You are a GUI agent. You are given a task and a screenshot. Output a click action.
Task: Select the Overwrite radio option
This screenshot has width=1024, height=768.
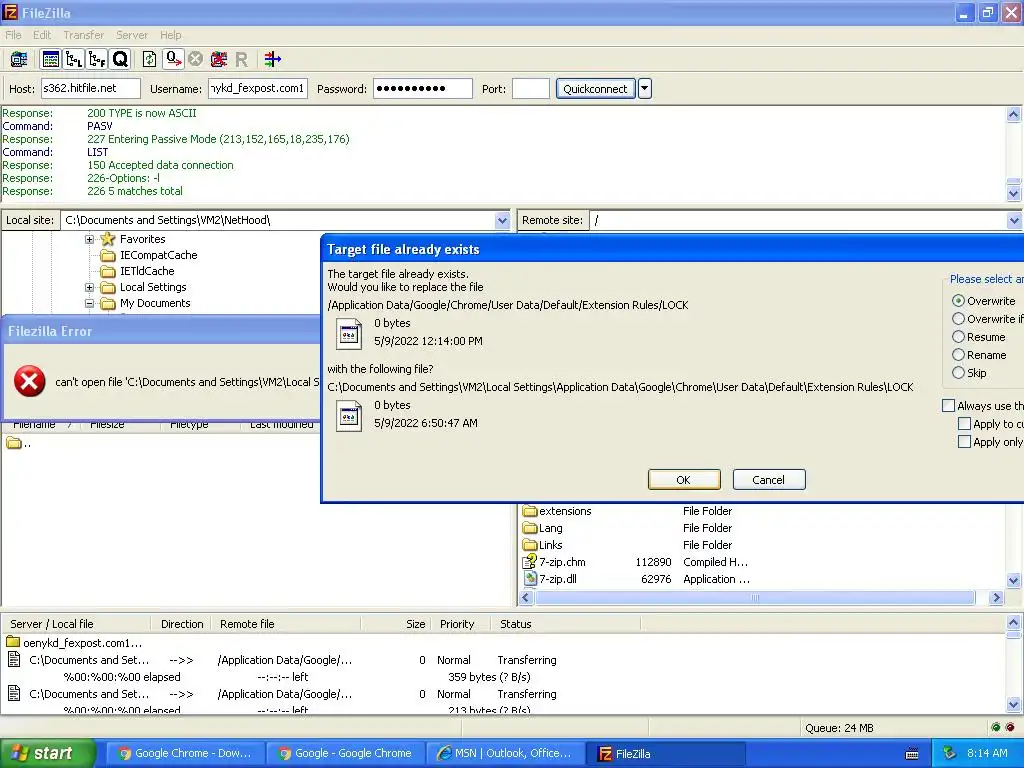point(958,301)
